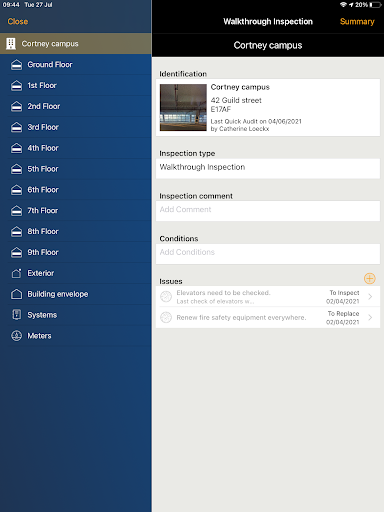Select the 2nd Floor icon

[16, 106]
